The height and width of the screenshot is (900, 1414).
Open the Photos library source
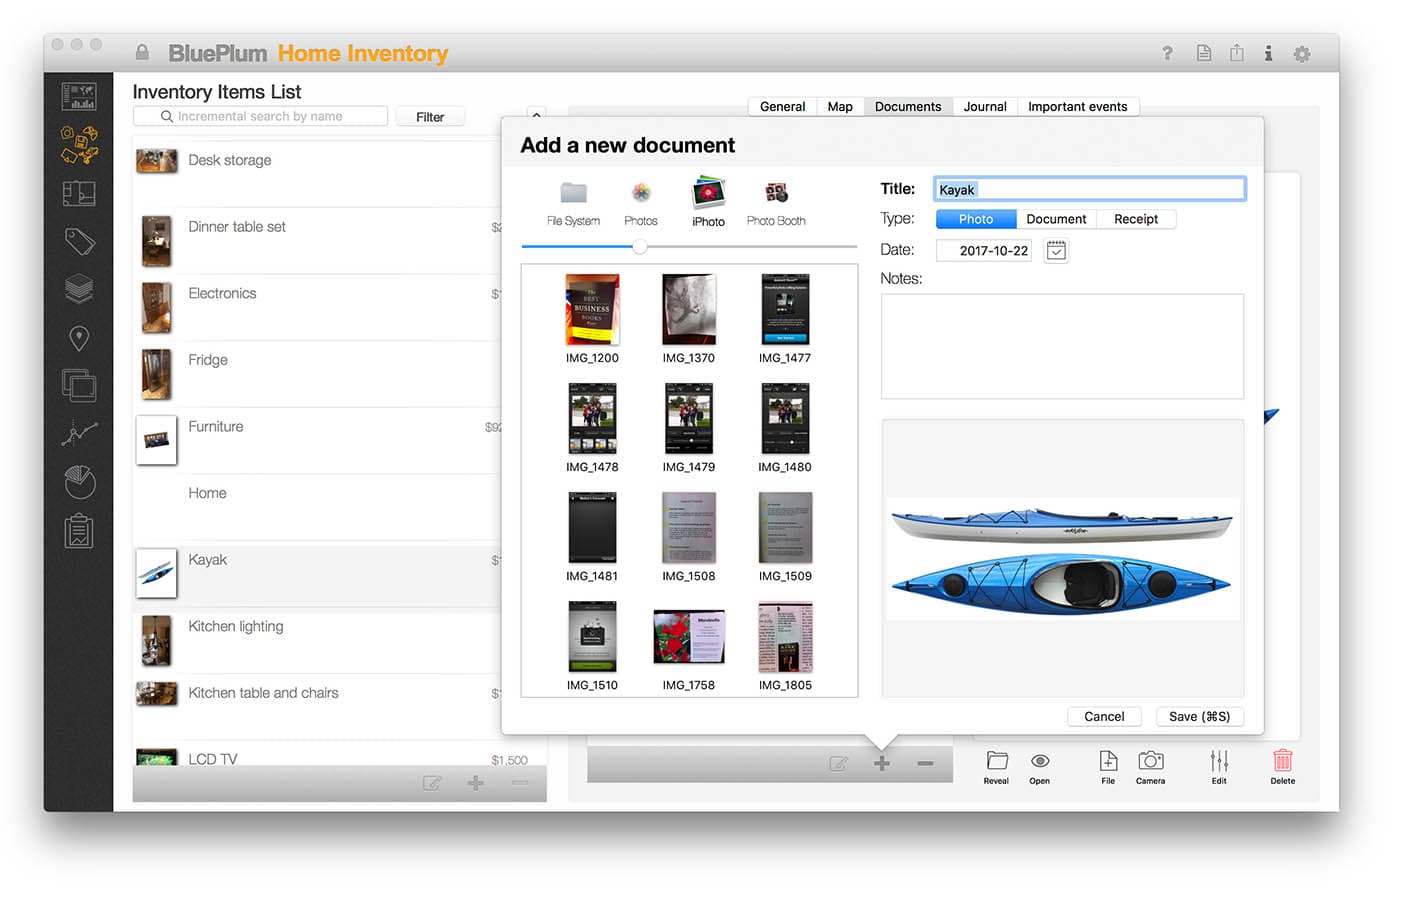click(640, 199)
